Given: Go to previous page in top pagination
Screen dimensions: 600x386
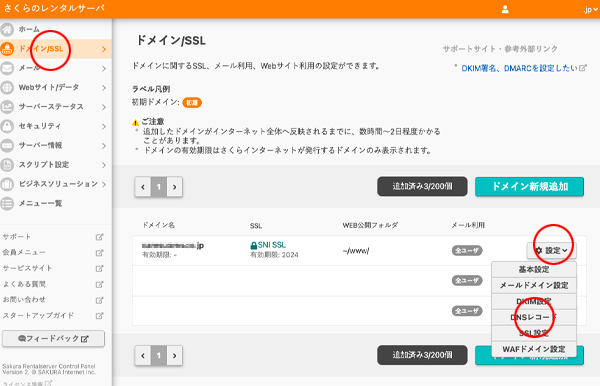Looking at the screenshot, I should point(143,187).
